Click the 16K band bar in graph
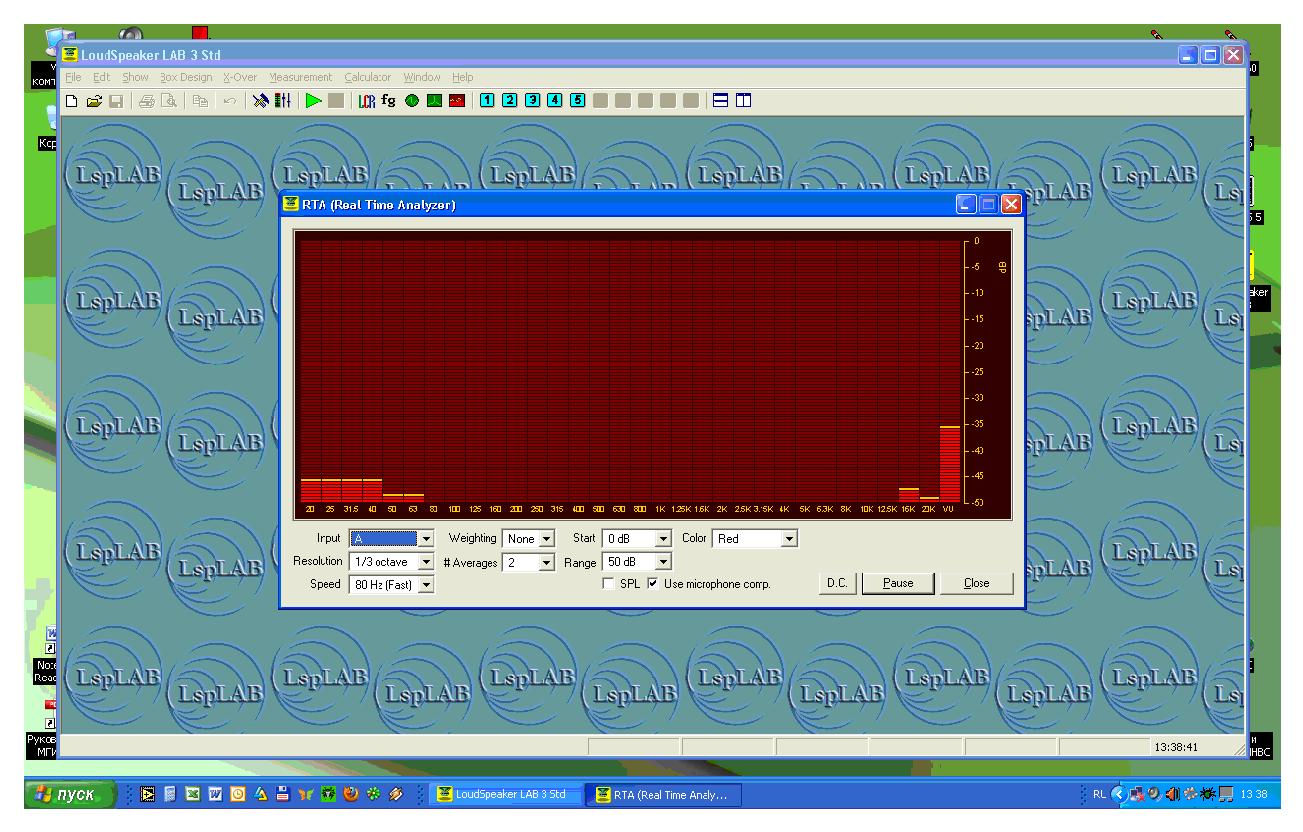Viewport: 1303px width, 832px height. pyautogui.click(x=908, y=494)
